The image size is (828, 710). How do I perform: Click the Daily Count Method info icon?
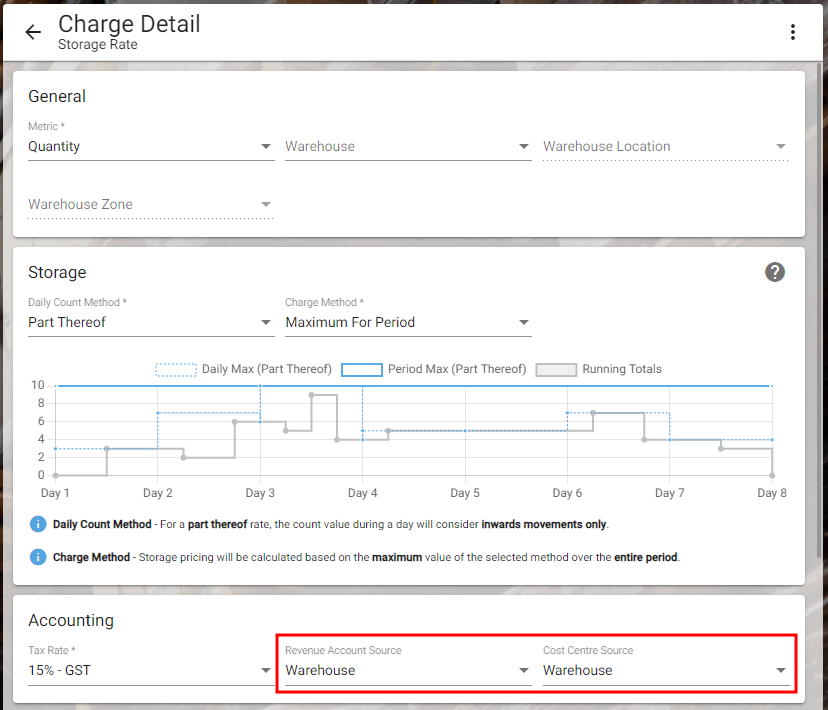(x=37, y=524)
